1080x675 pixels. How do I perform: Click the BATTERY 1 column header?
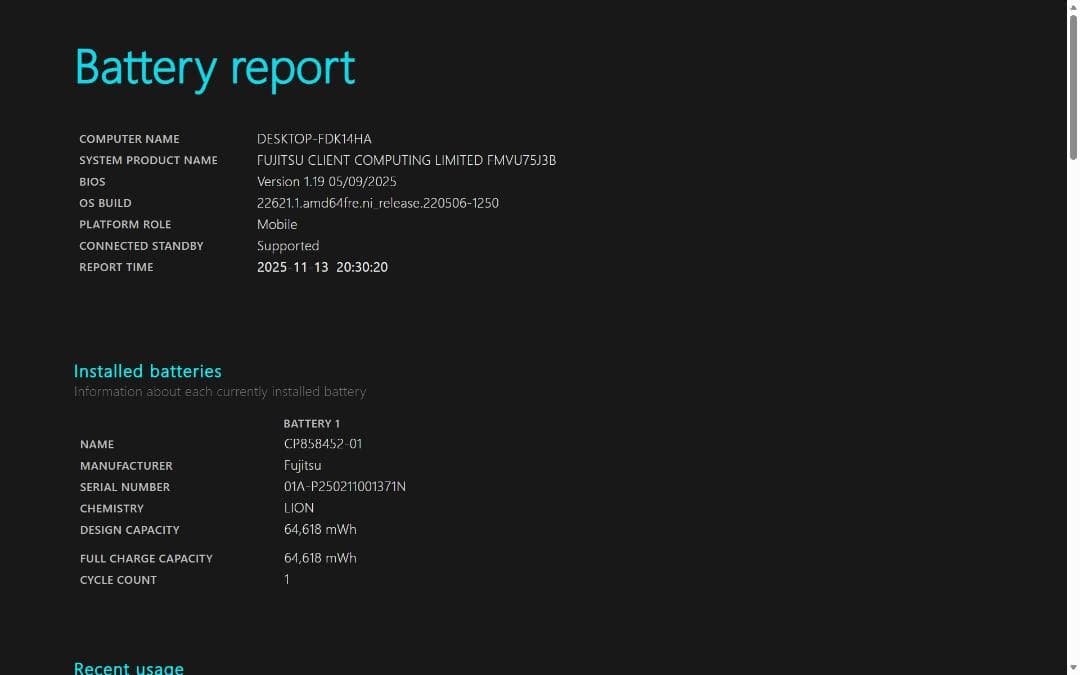point(311,423)
